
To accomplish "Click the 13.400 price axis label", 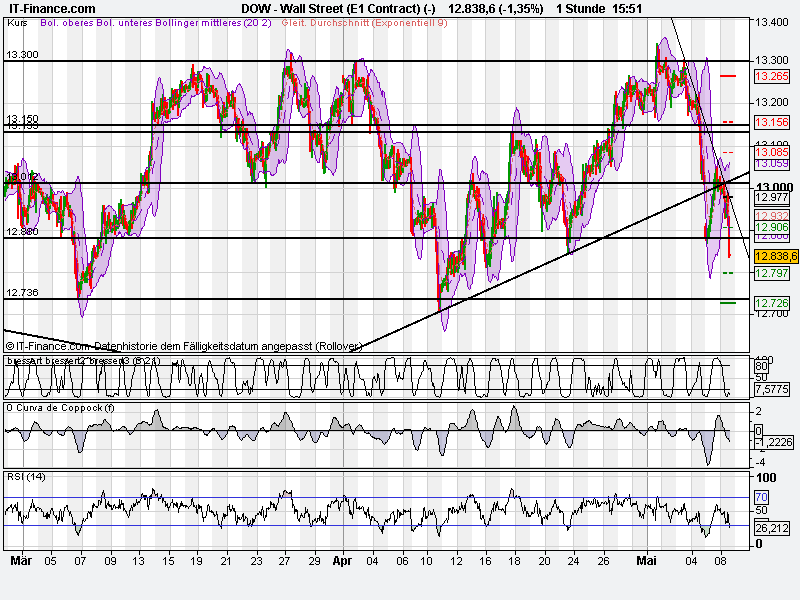I will (x=771, y=22).
